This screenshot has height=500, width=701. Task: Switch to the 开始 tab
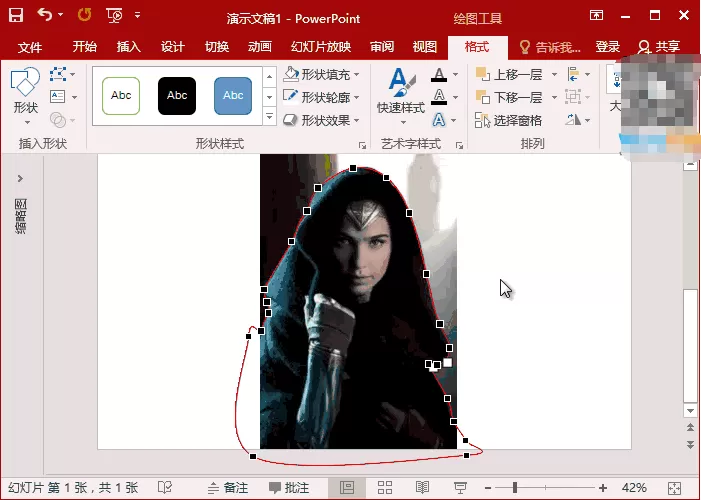coord(84,47)
